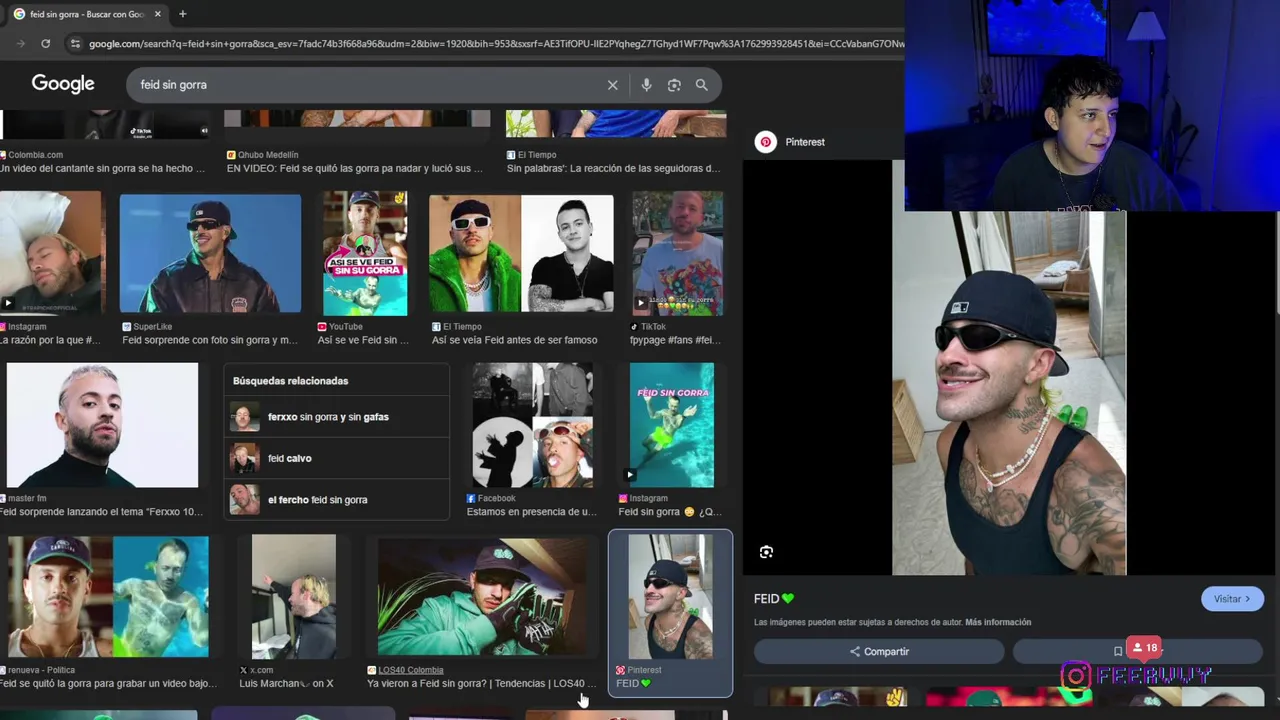This screenshot has height=720, width=1280.
Task: Click 'EN VIDEO: Feid se quitó' caption
Action: point(355,169)
